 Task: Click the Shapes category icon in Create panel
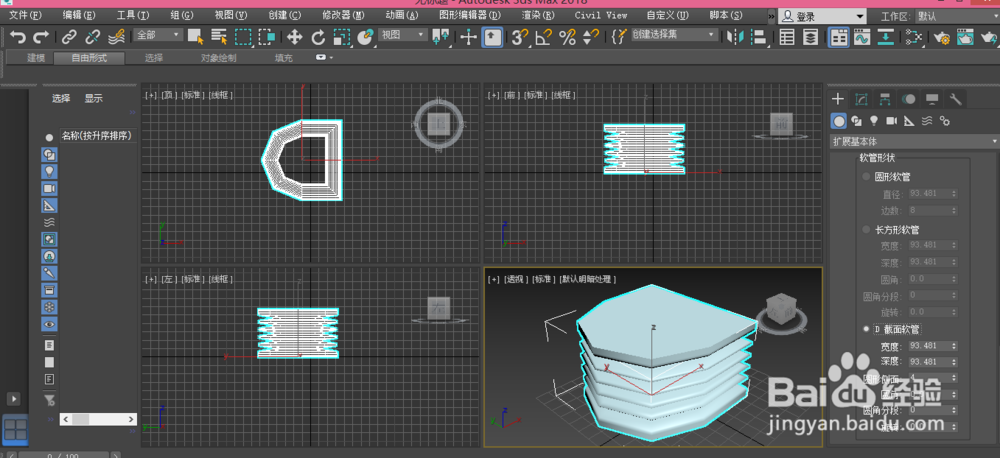[x=857, y=121]
